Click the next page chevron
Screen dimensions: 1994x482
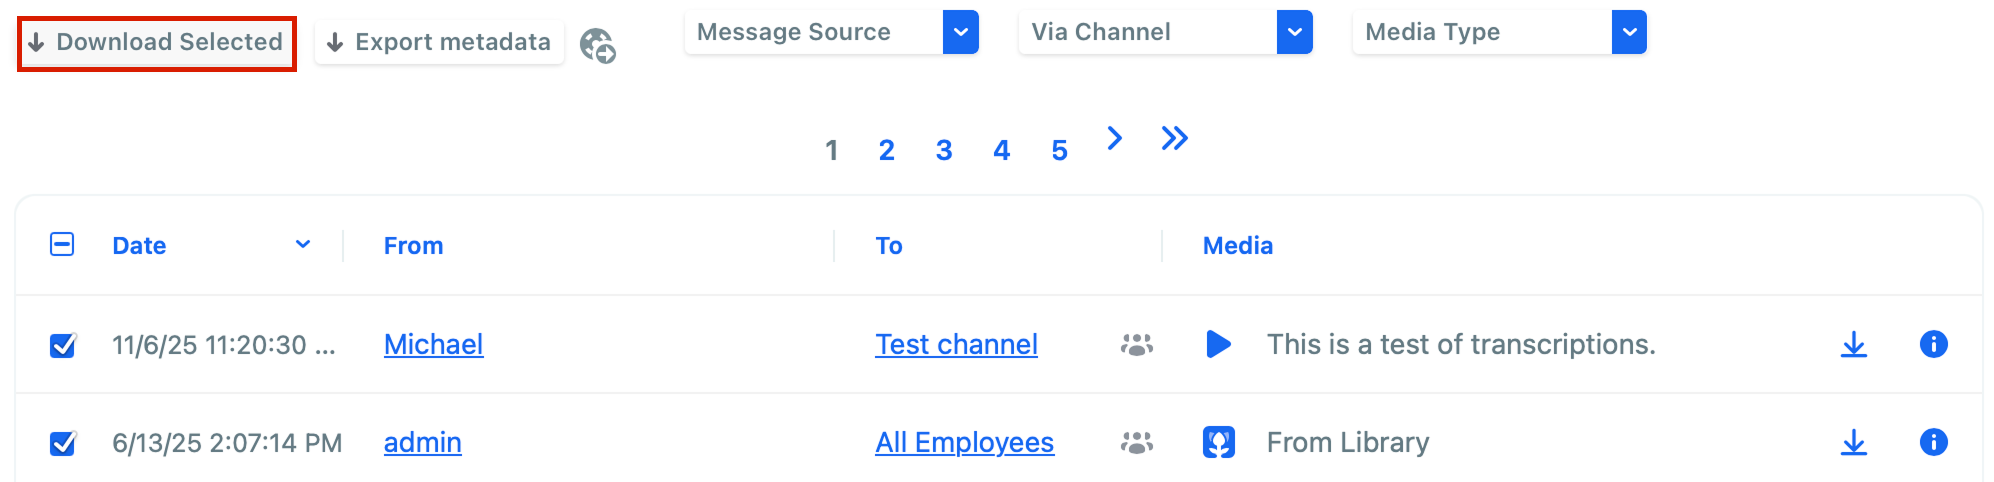click(1115, 138)
